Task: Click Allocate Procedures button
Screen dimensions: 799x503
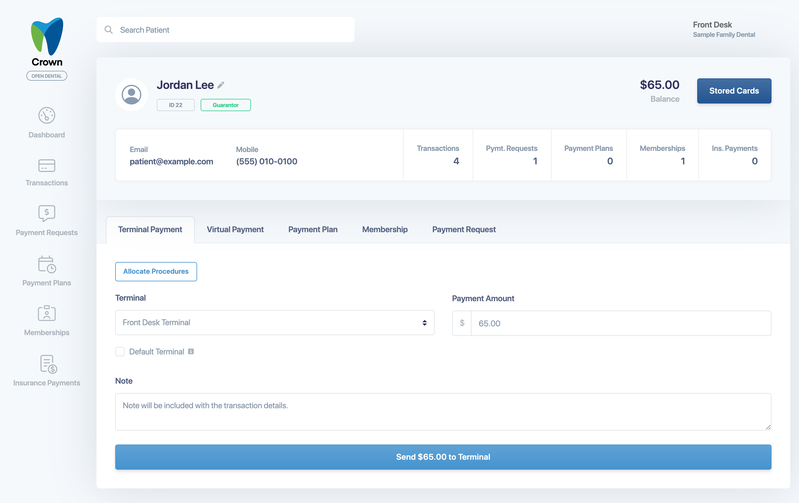Action: (x=156, y=272)
